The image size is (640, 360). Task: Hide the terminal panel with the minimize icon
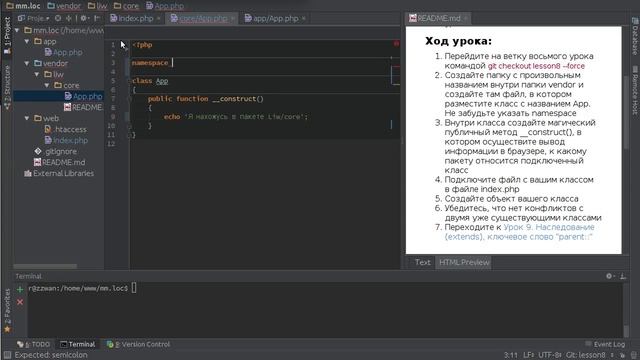click(x=623, y=276)
